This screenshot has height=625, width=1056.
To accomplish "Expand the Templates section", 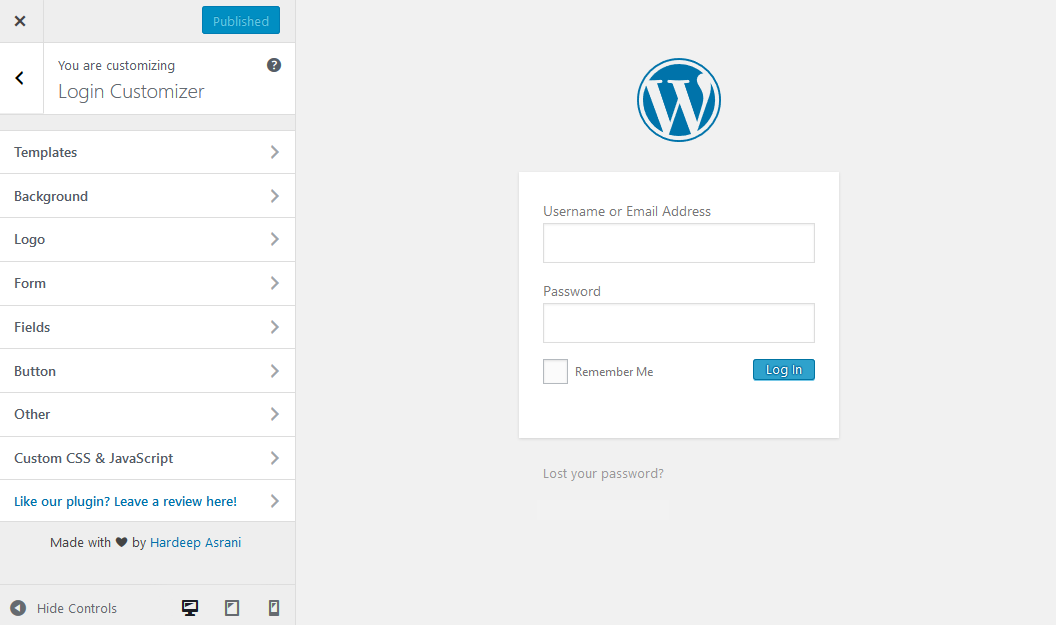I will click(148, 152).
